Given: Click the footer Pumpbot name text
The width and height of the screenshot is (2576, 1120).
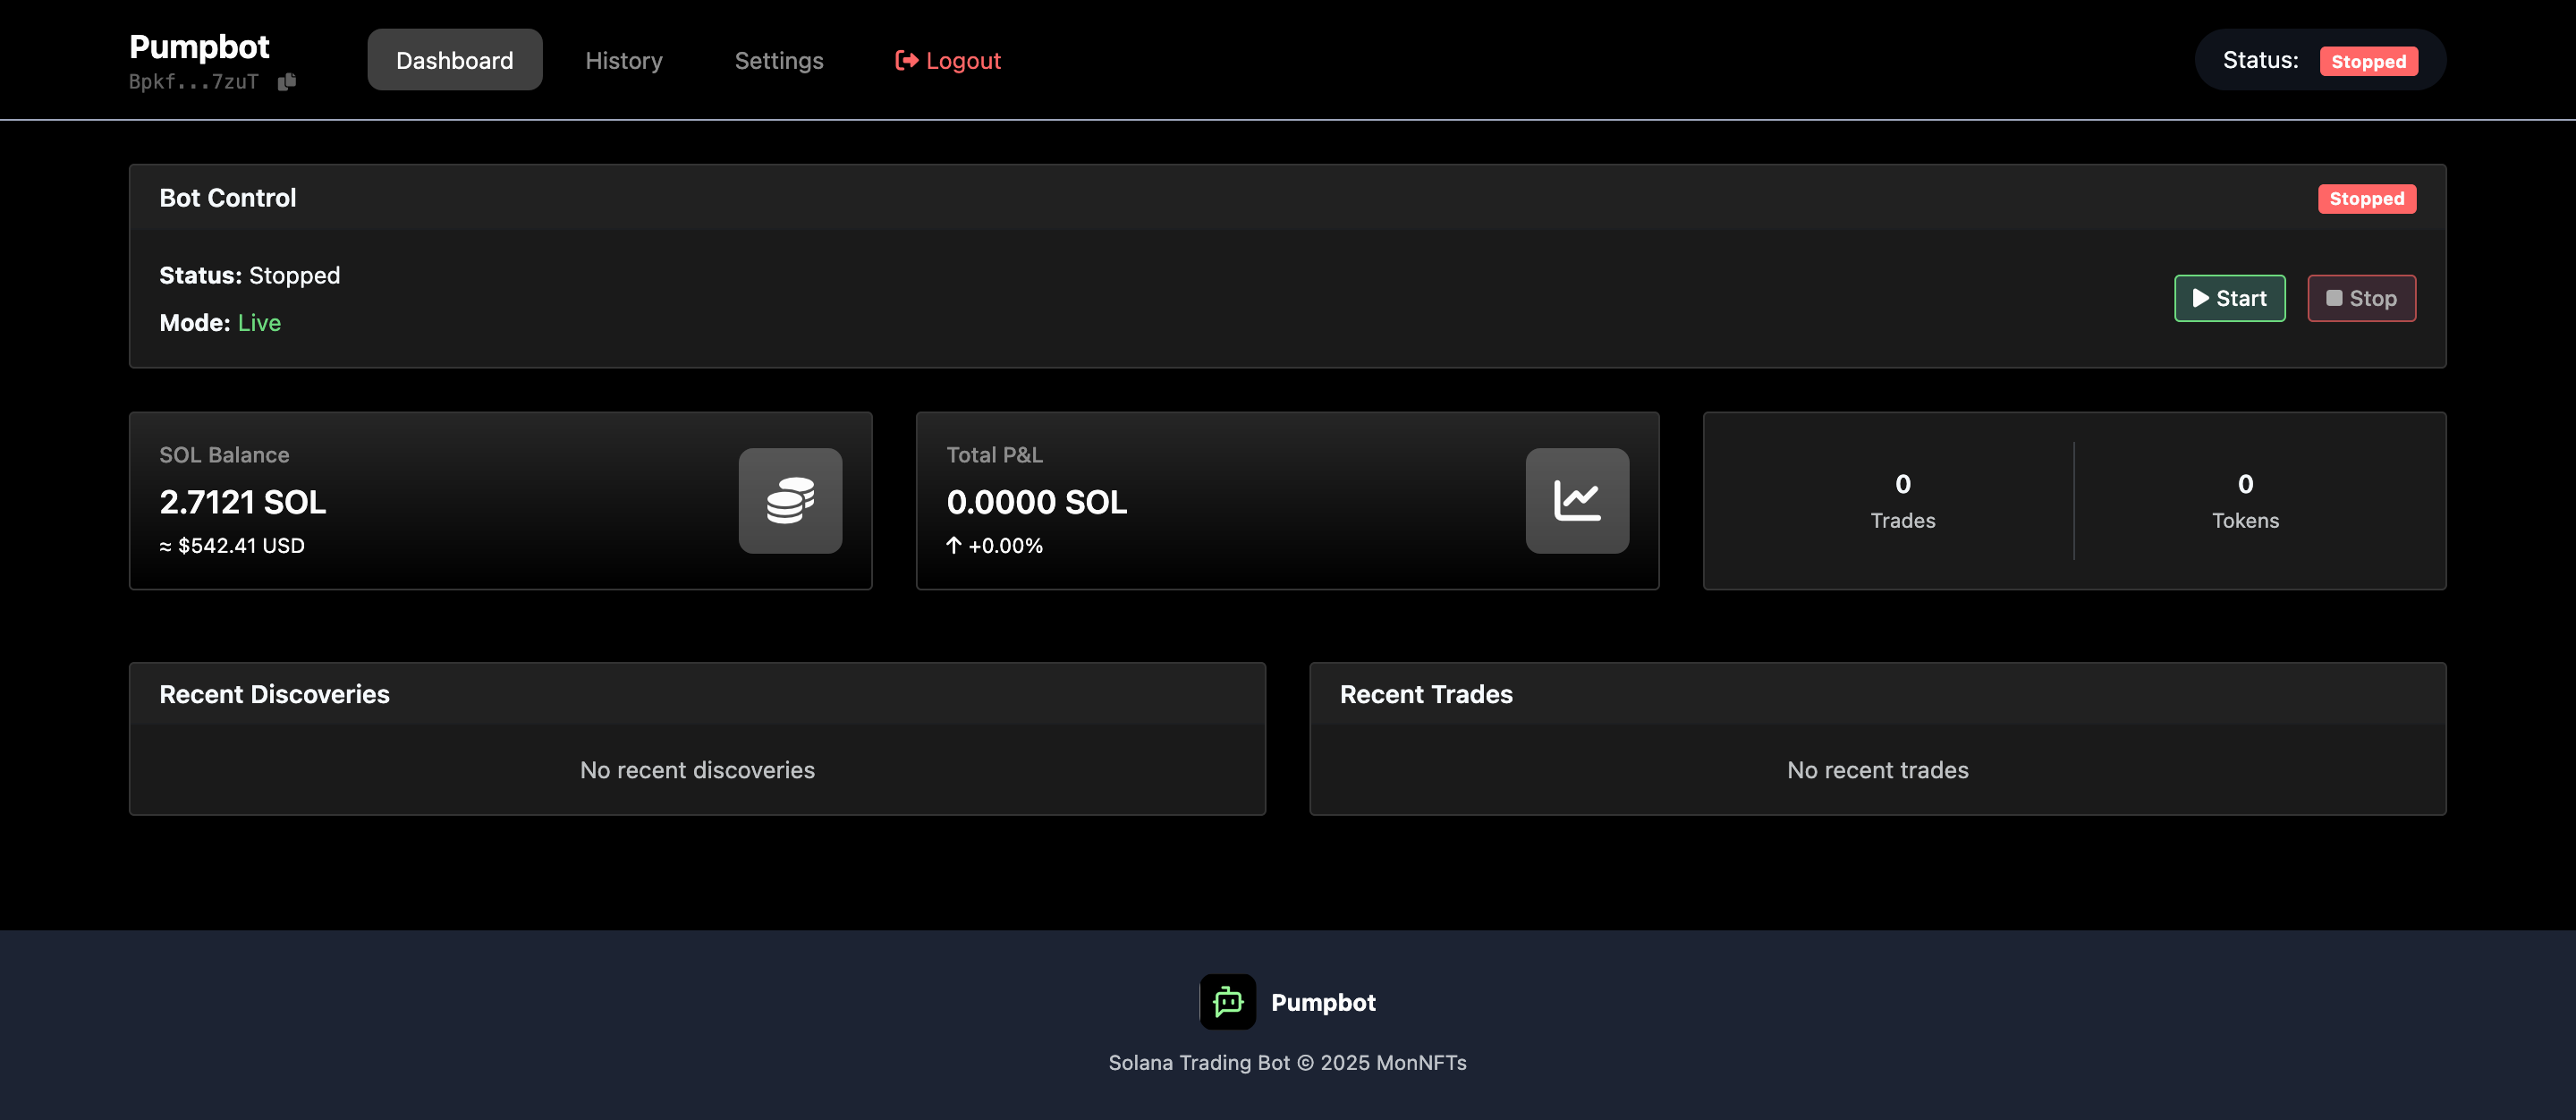Looking at the screenshot, I should point(1323,1002).
